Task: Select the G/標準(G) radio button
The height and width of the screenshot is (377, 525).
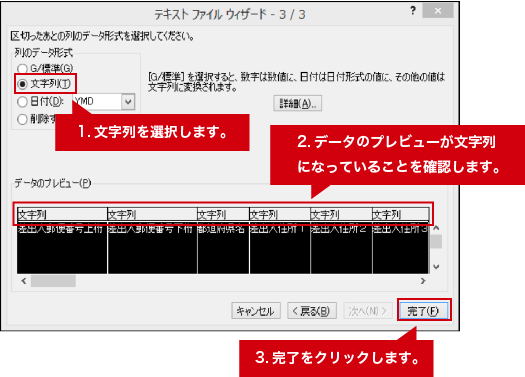Action: pos(22,69)
